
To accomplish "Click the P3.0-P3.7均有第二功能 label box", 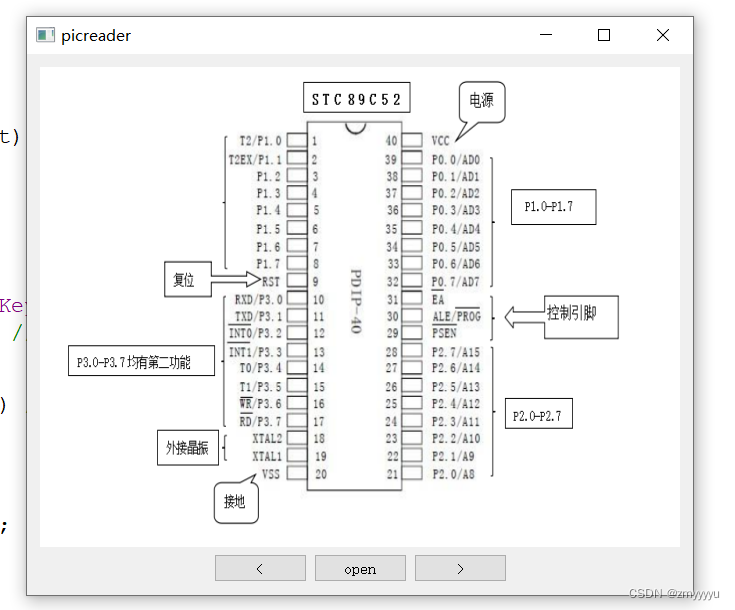I will coord(141,361).
